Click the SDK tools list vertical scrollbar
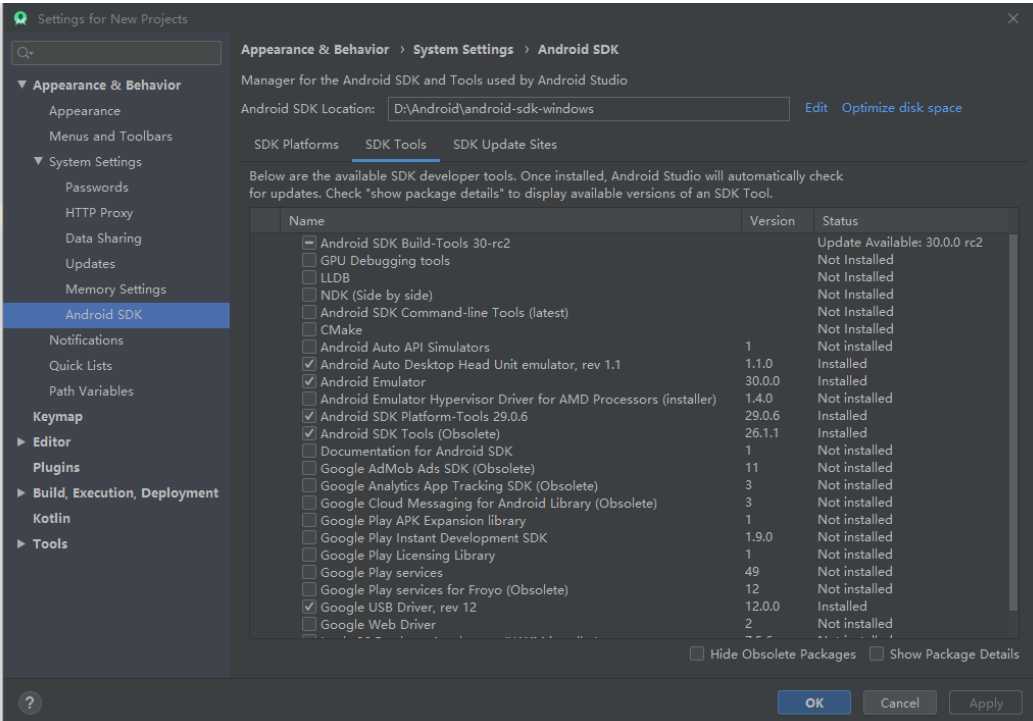 tap(1013, 422)
